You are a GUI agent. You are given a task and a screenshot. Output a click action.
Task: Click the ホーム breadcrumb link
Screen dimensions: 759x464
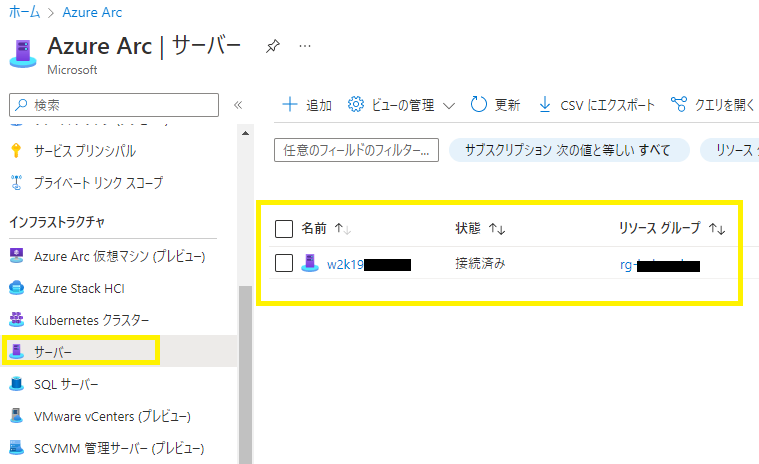click(x=25, y=12)
